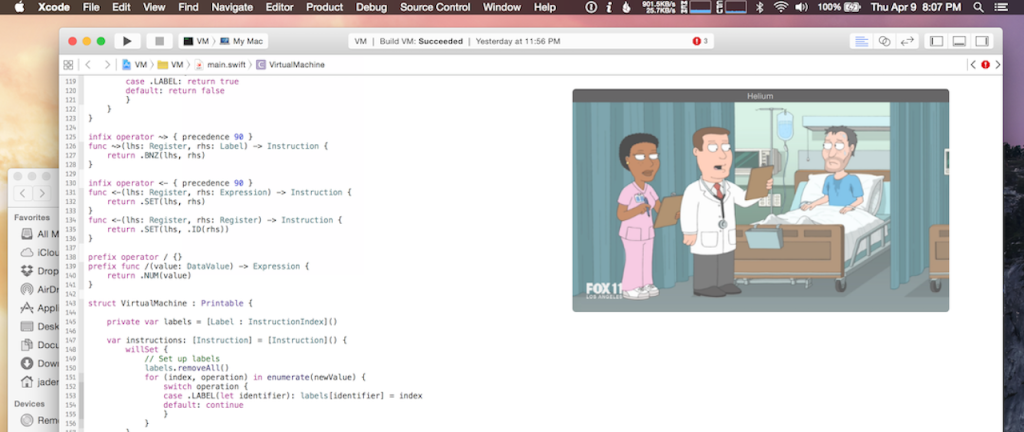Open the Apple menu
Image resolution: width=1024 pixels, height=432 pixels.
(x=19, y=7)
